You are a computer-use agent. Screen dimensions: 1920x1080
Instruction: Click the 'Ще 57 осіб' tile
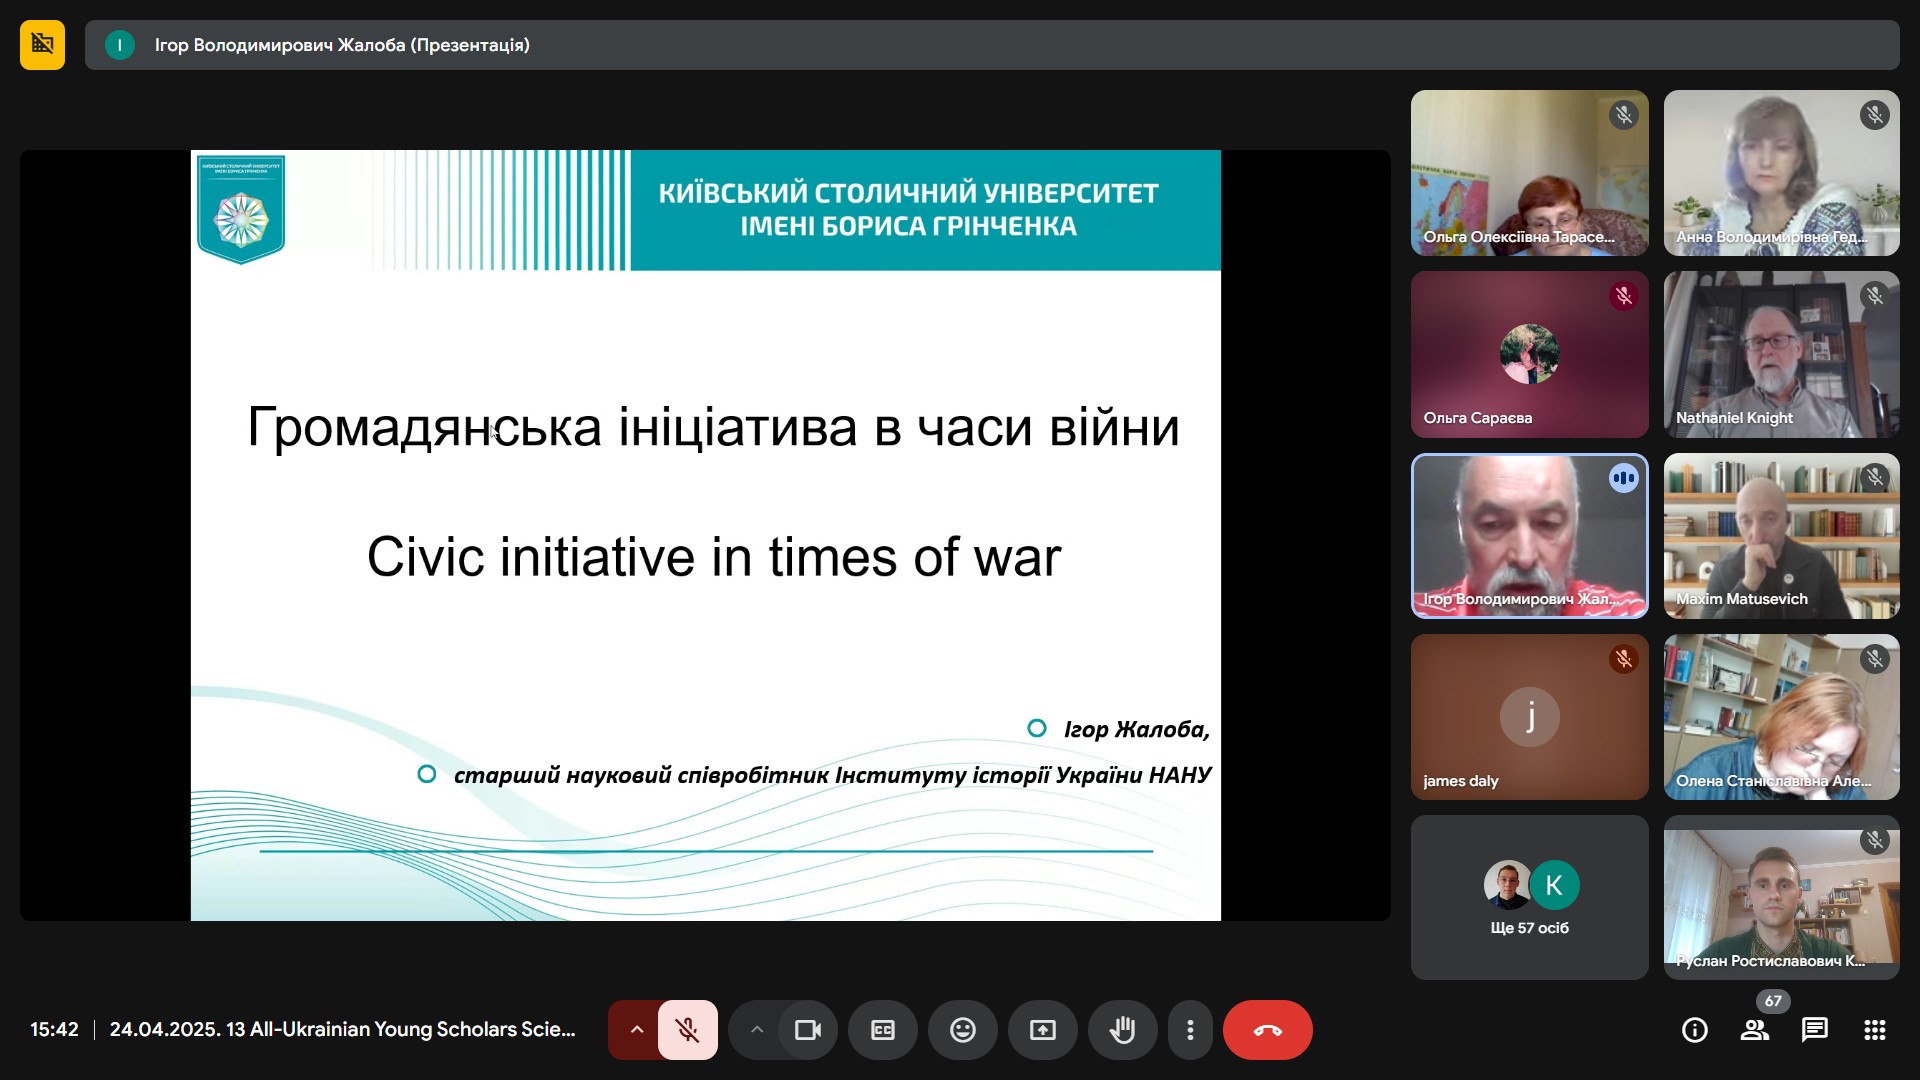pyautogui.click(x=1529, y=897)
